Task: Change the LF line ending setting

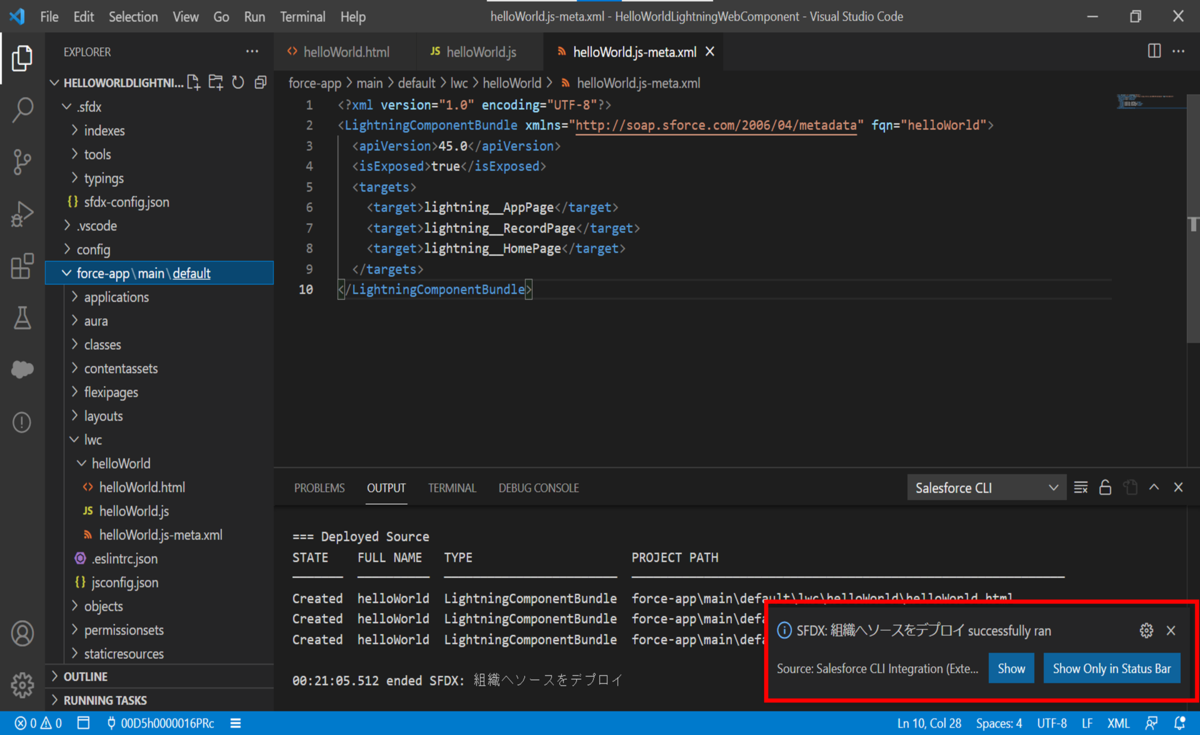Action: click(x=1087, y=723)
